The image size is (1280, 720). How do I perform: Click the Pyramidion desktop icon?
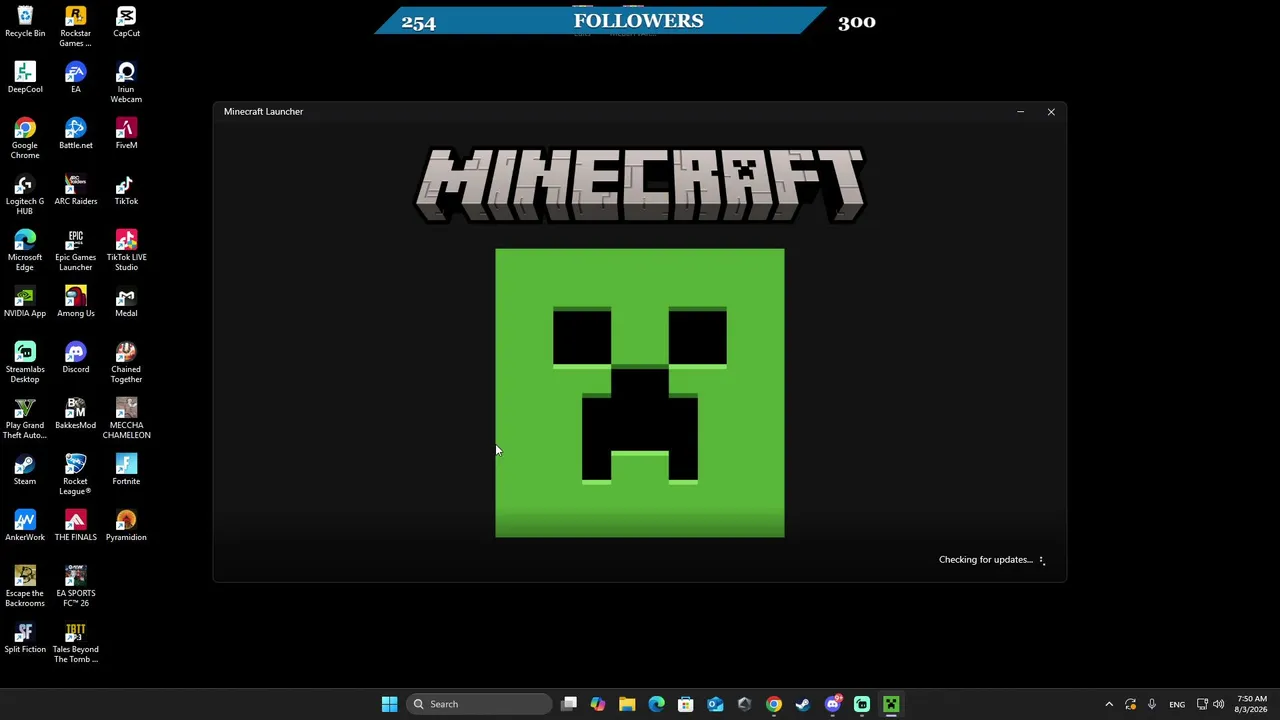click(x=126, y=526)
